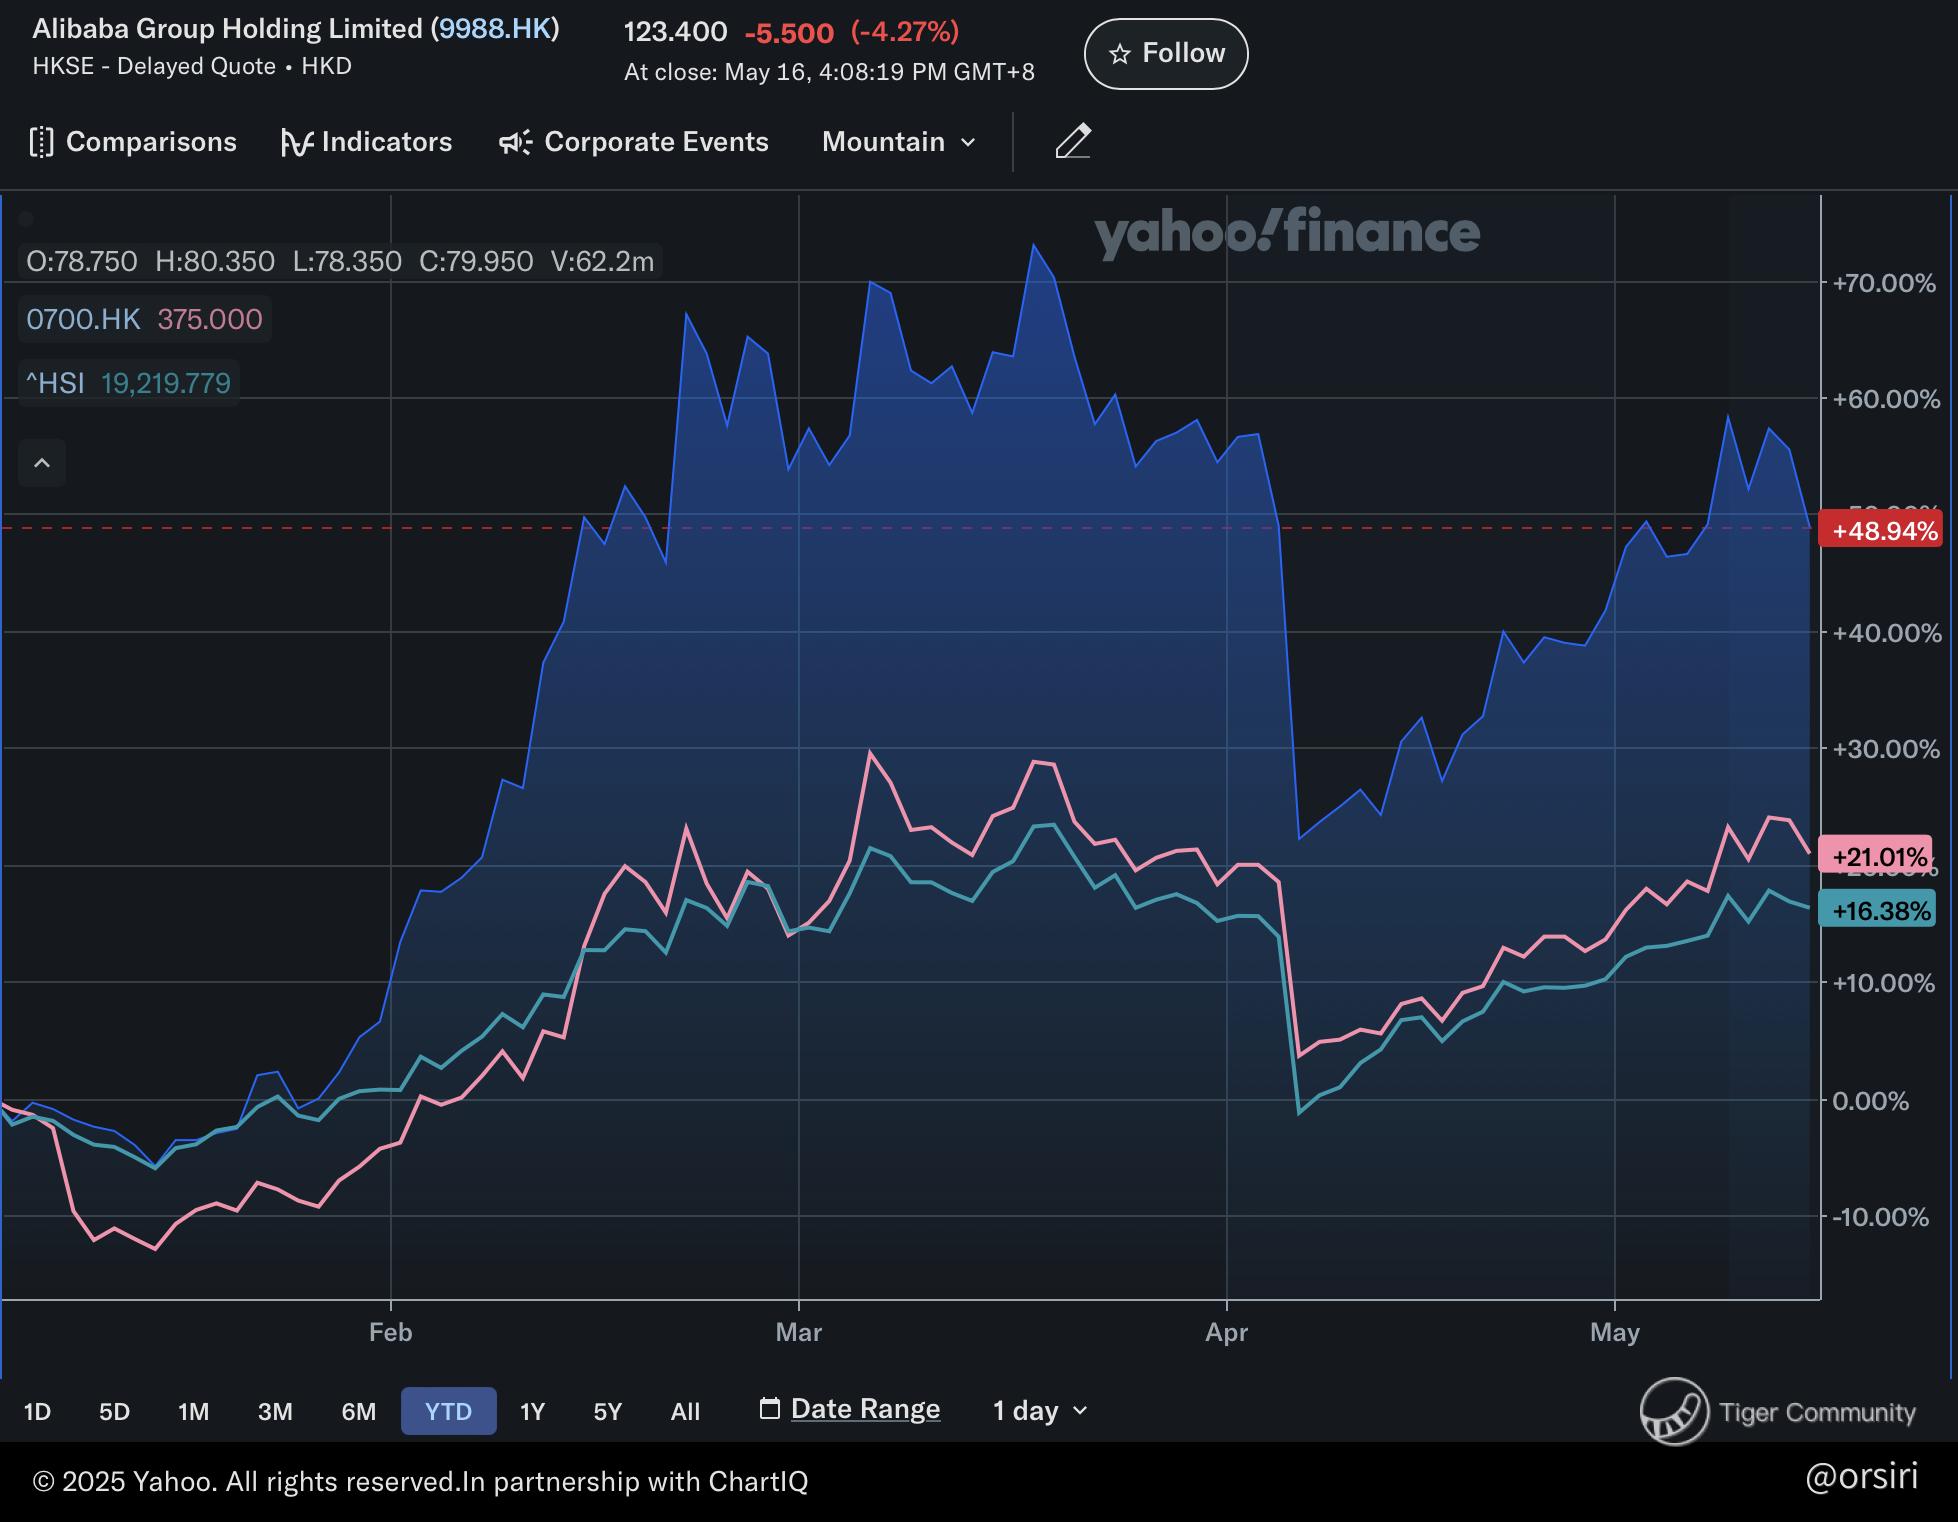Viewport: 1958px width, 1522px height.
Task: Open the Date Range picker link
Action: pos(865,1409)
